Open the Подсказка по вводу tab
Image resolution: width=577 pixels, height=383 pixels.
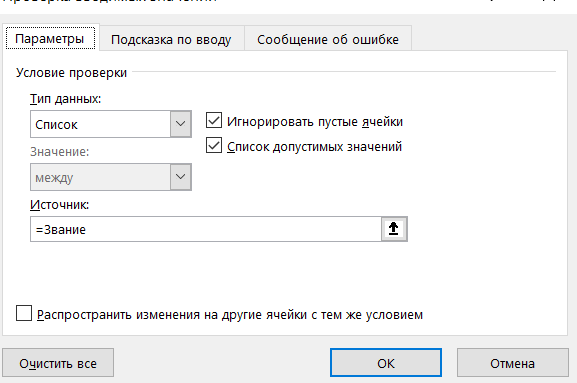click(x=171, y=39)
